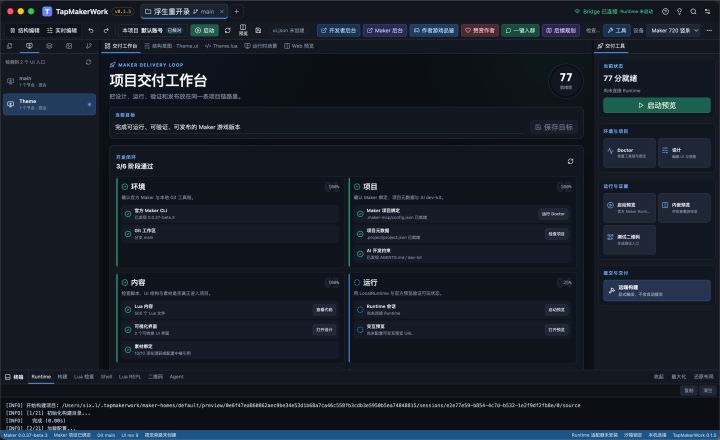The image size is (720, 440).
Task: Click the 远端构建 wrench card
Action: (x=657, y=290)
